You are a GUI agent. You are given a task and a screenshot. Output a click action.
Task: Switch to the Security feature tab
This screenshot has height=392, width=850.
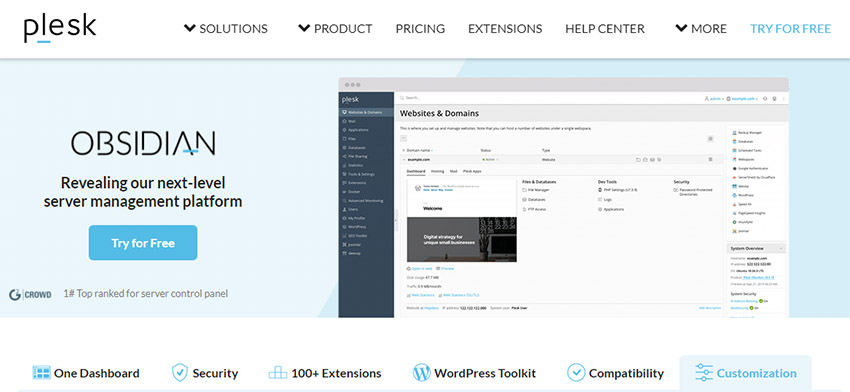click(205, 373)
